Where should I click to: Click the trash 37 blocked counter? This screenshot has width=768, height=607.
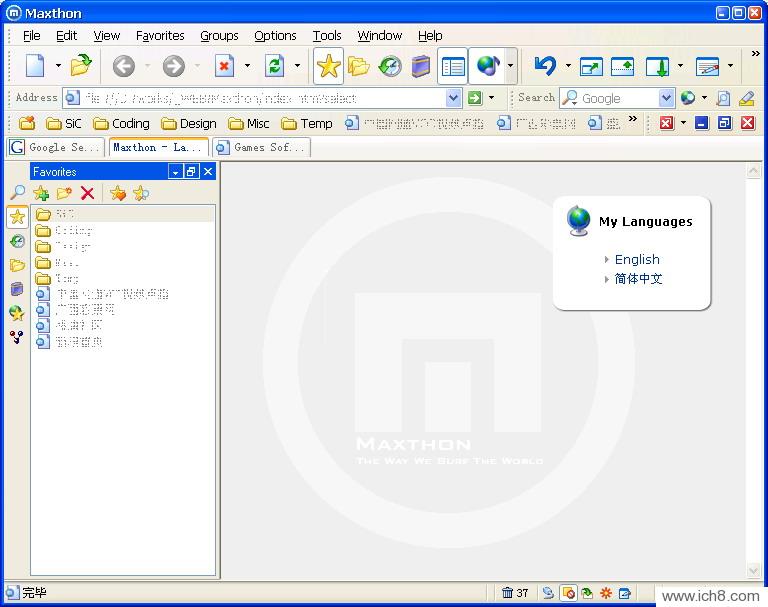coord(515,593)
